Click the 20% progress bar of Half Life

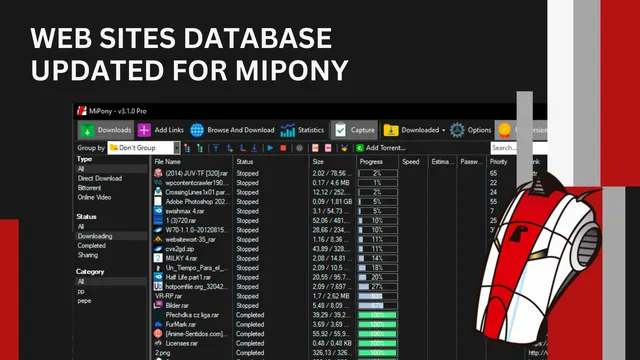point(378,277)
